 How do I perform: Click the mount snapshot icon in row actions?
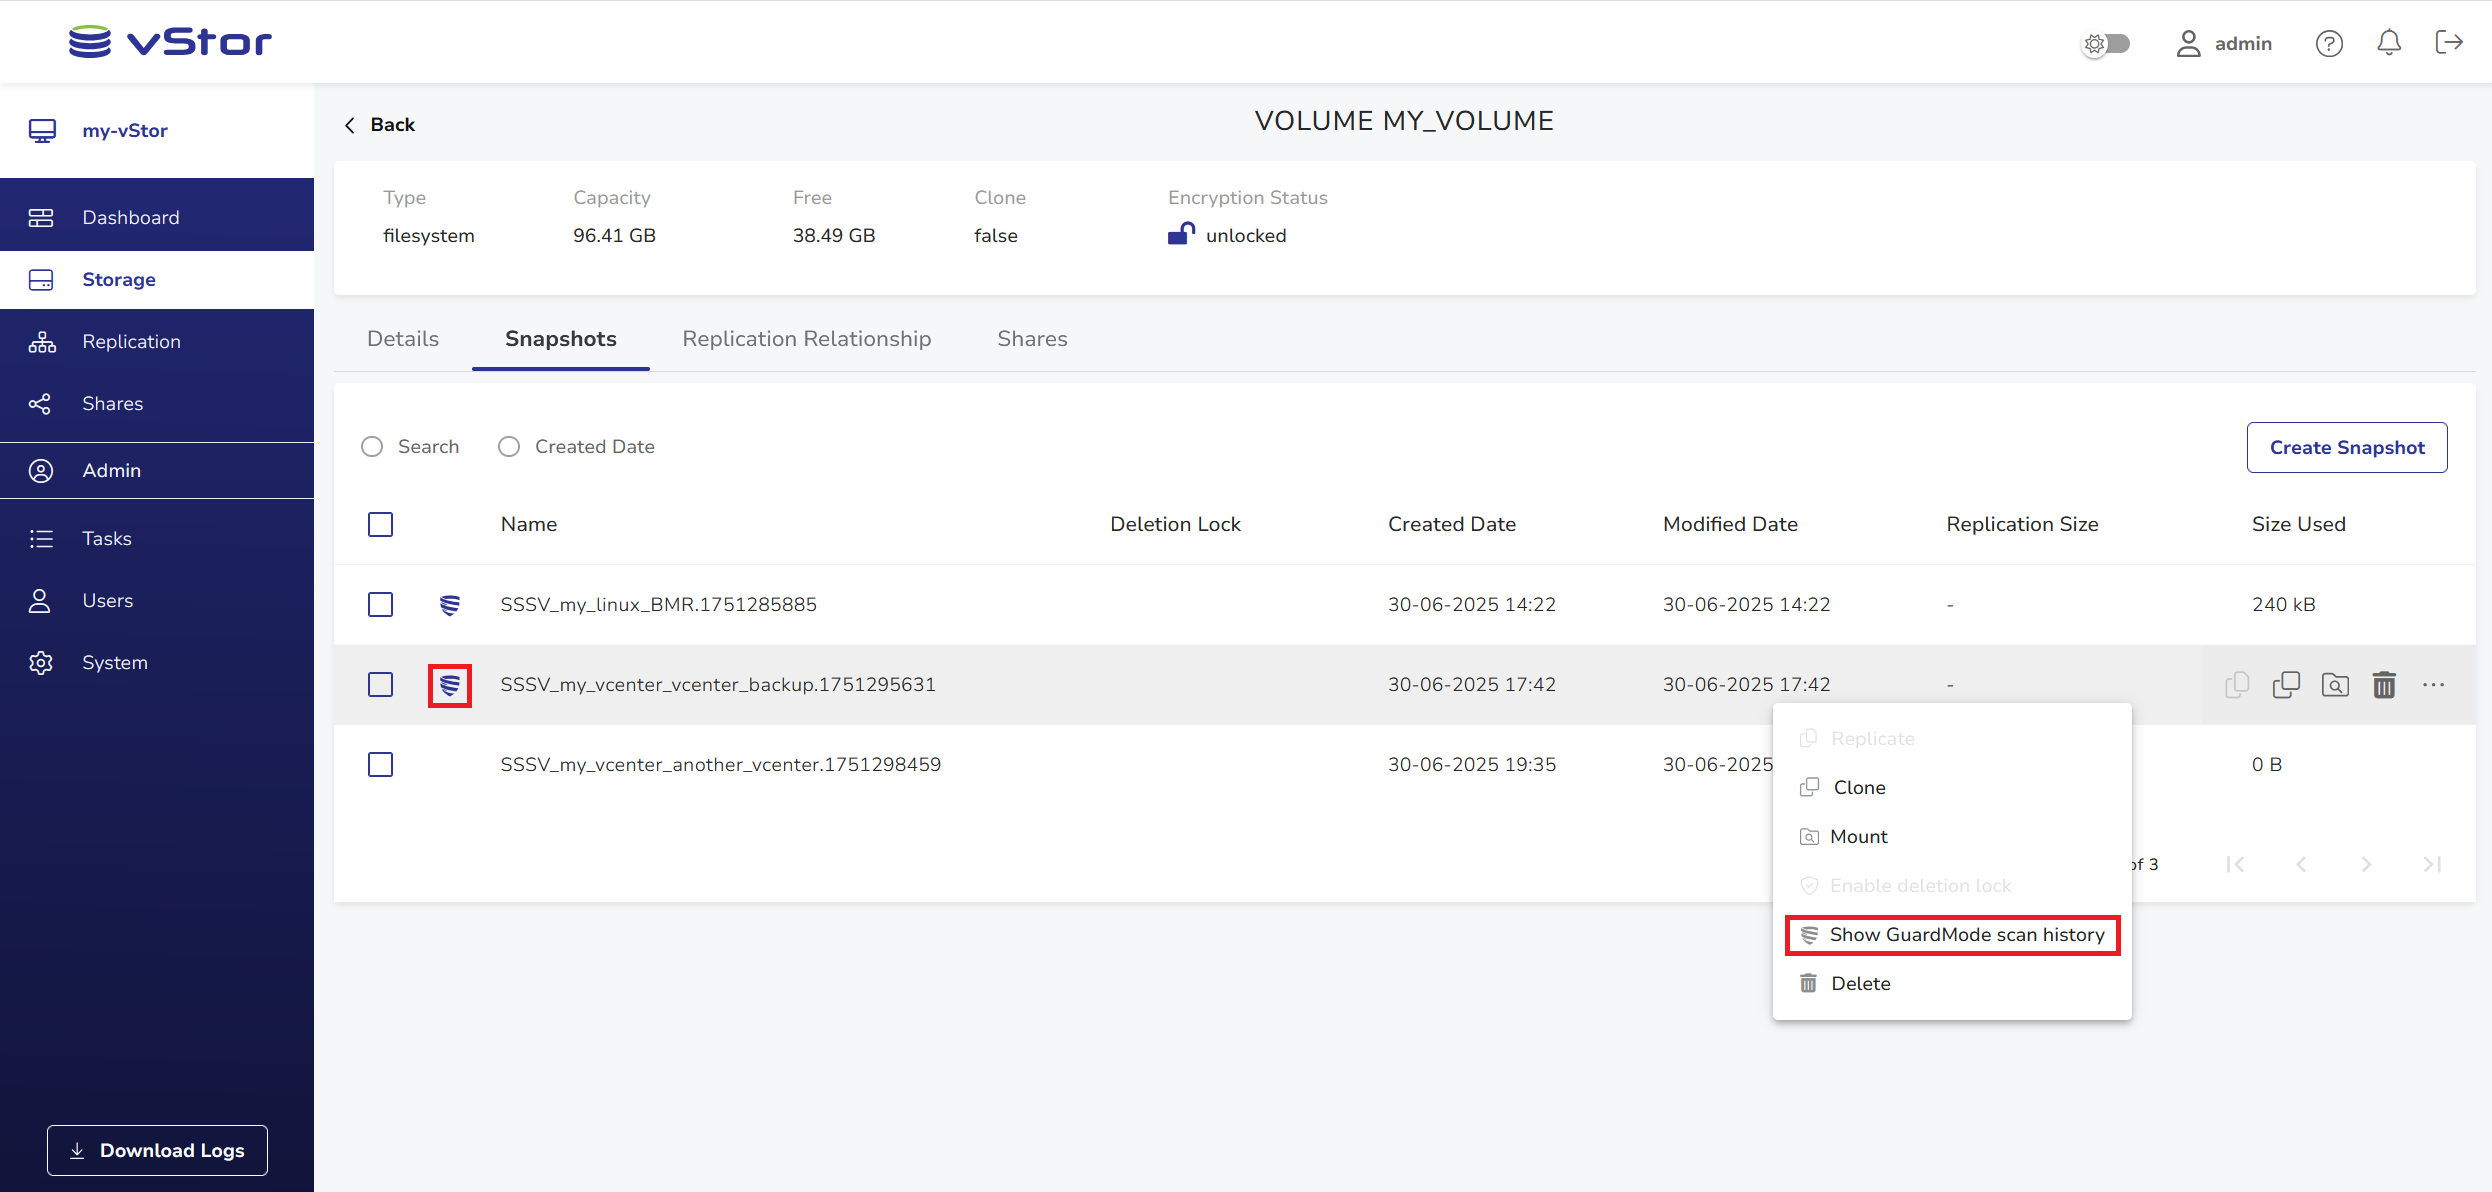click(x=2335, y=685)
